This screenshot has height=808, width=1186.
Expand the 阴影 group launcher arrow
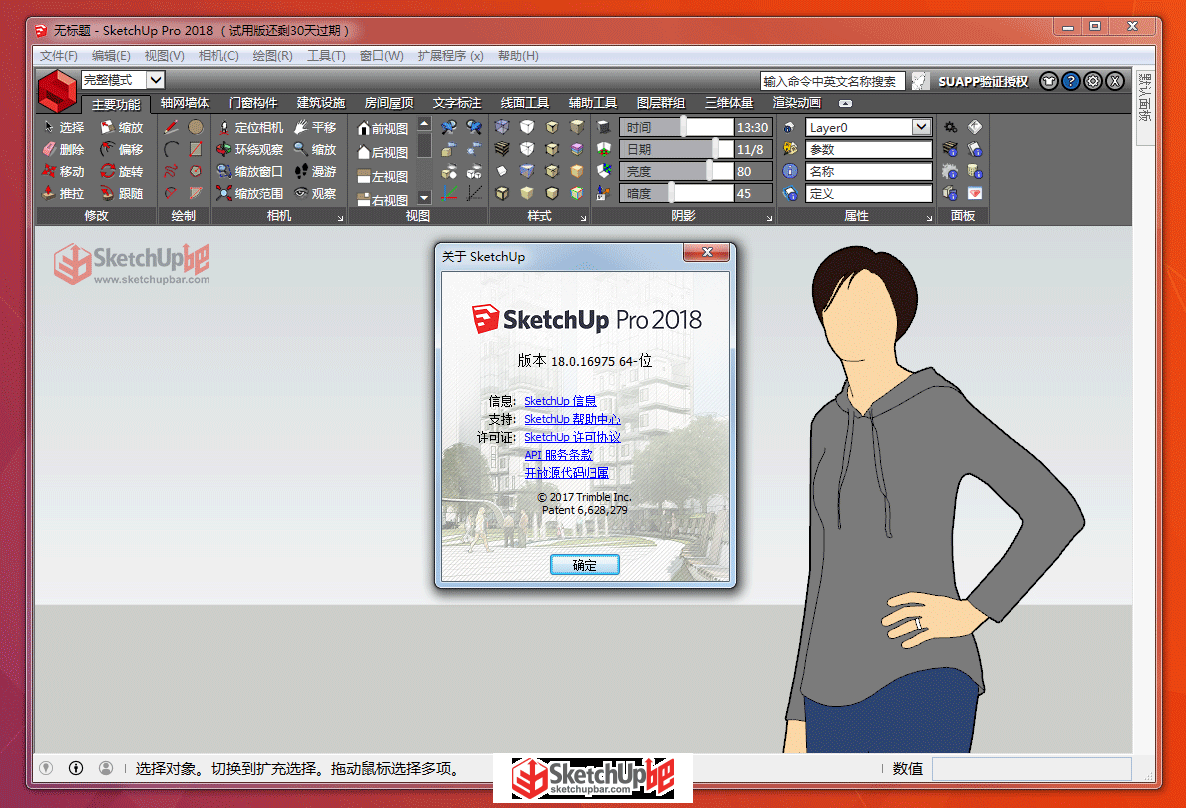coord(769,218)
